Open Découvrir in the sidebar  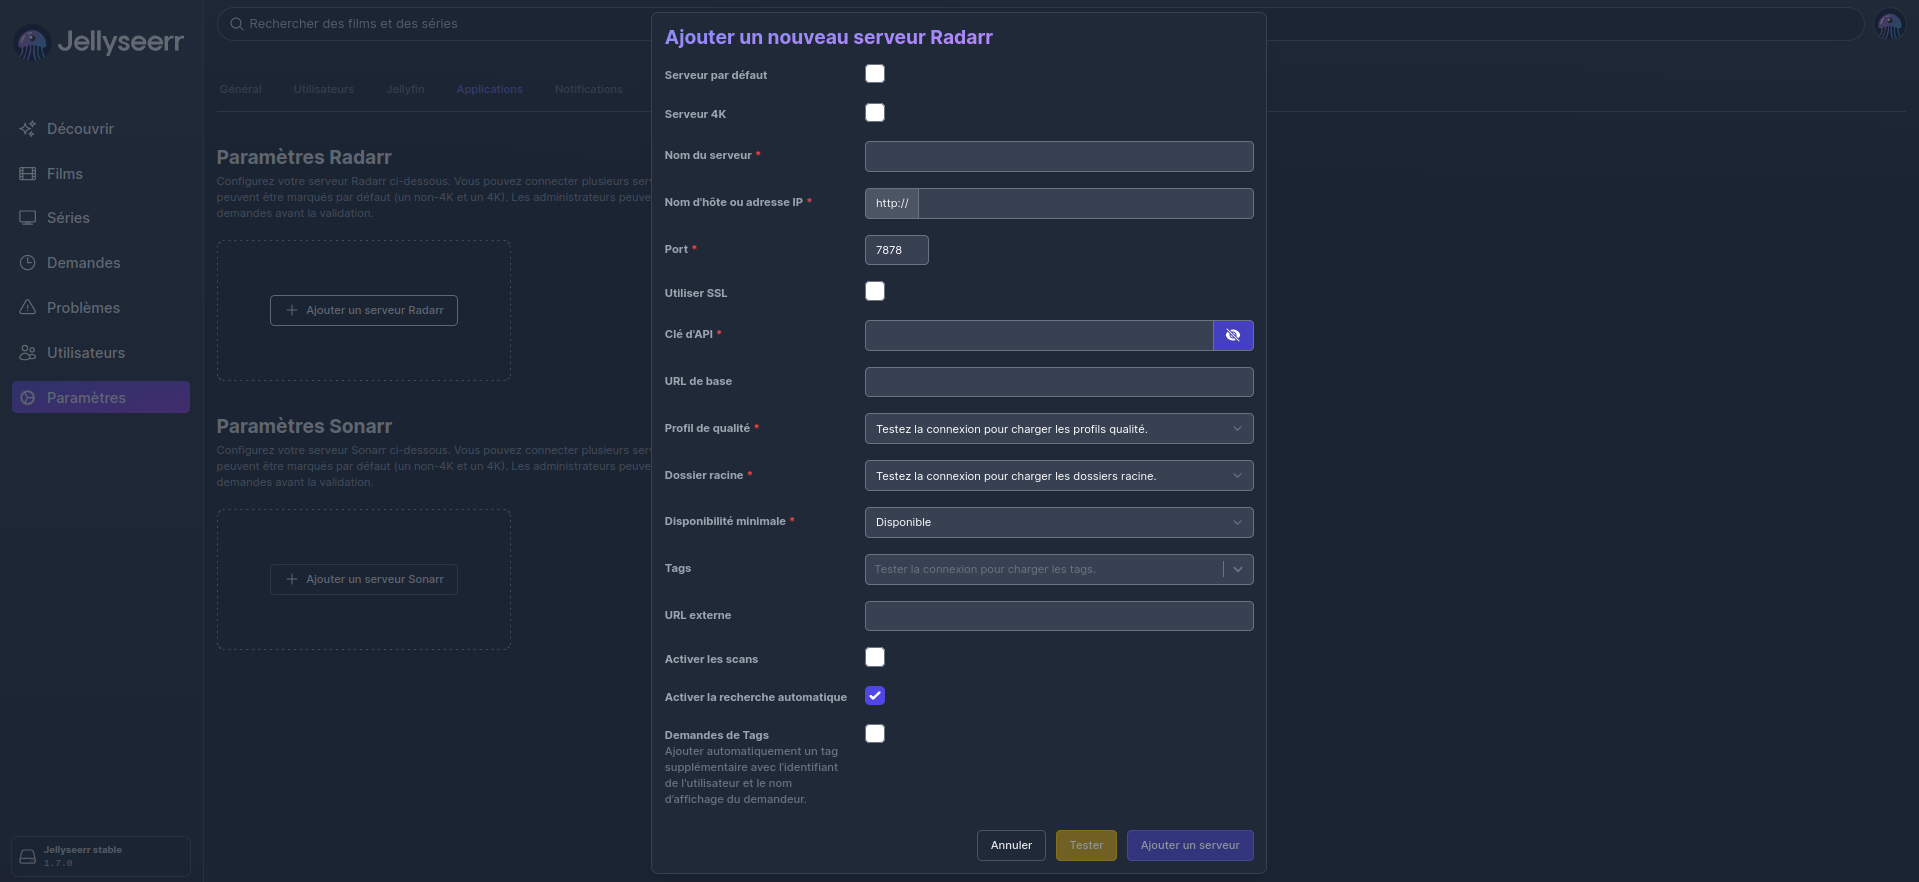101,129
